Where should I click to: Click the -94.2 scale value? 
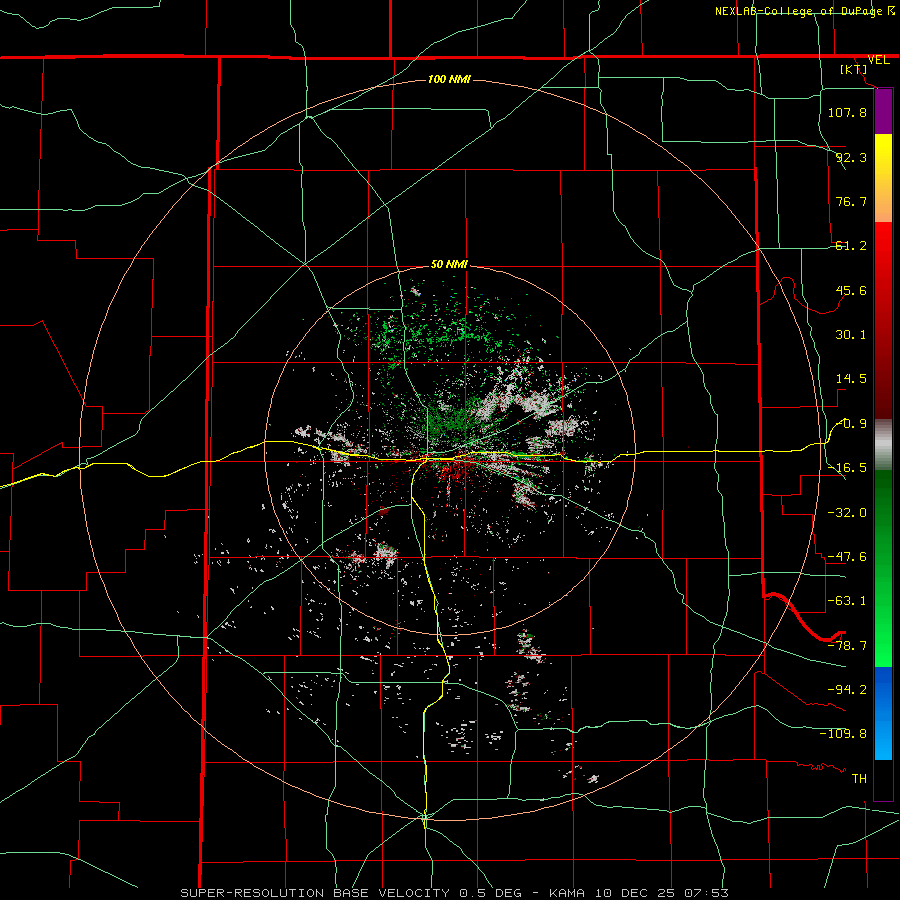[847, 689]
